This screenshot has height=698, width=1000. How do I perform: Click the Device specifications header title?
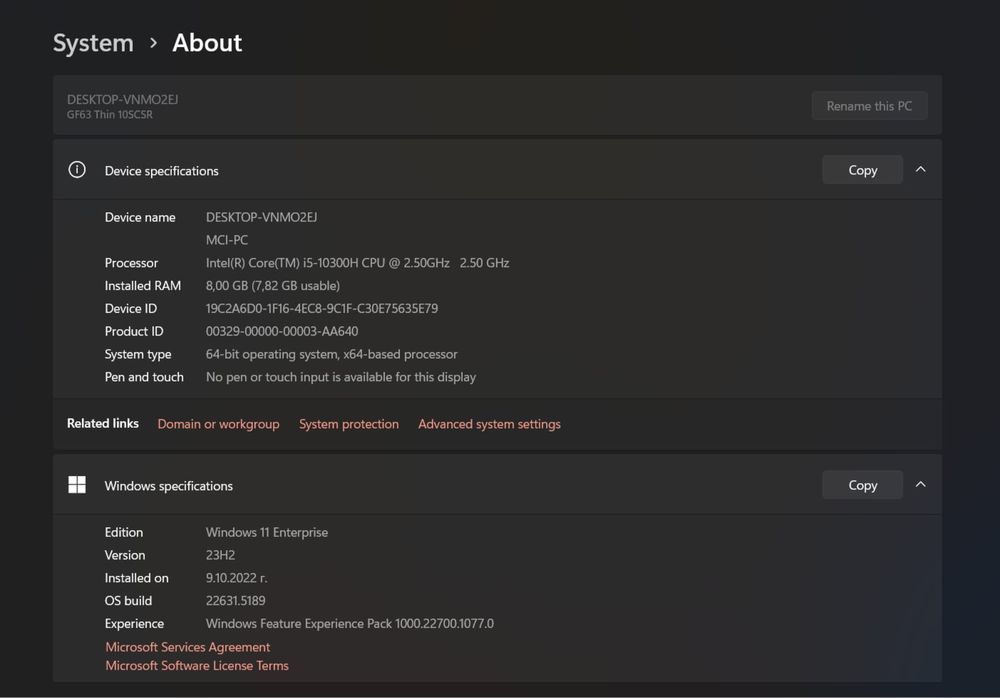(161, 171)
